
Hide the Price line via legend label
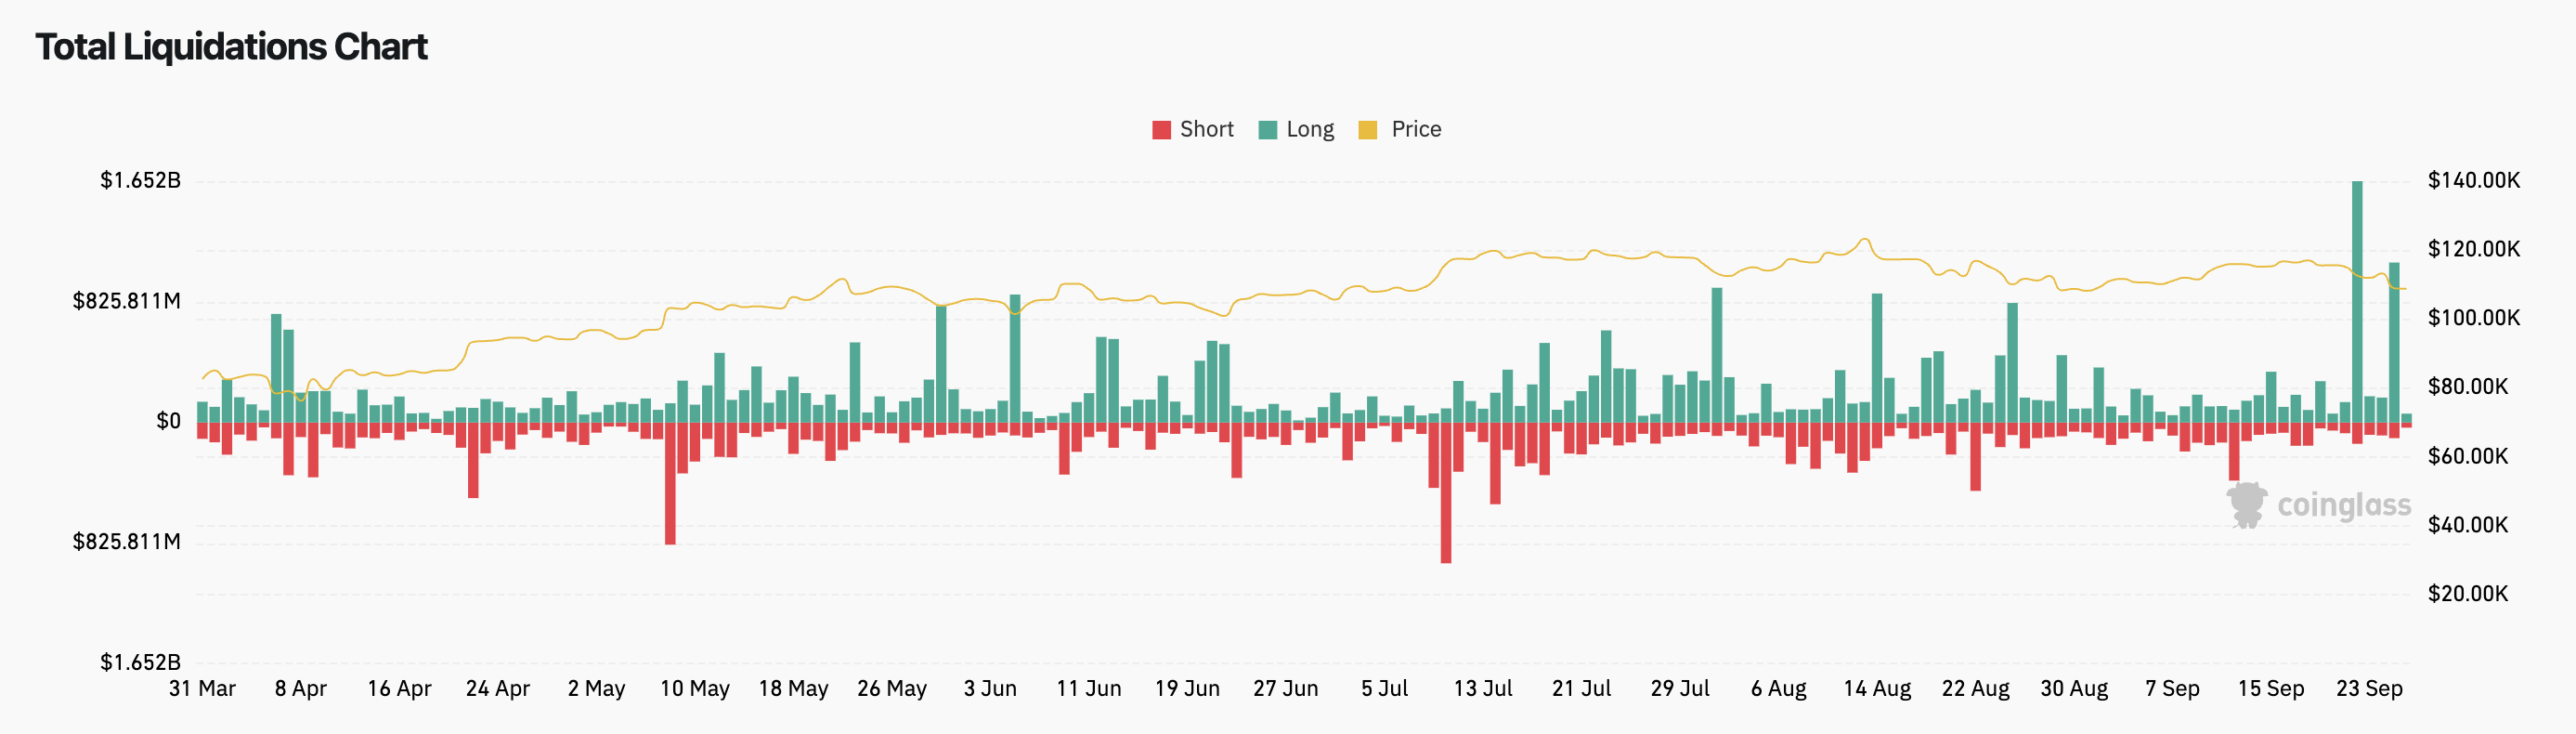(x=1416, y=129)
